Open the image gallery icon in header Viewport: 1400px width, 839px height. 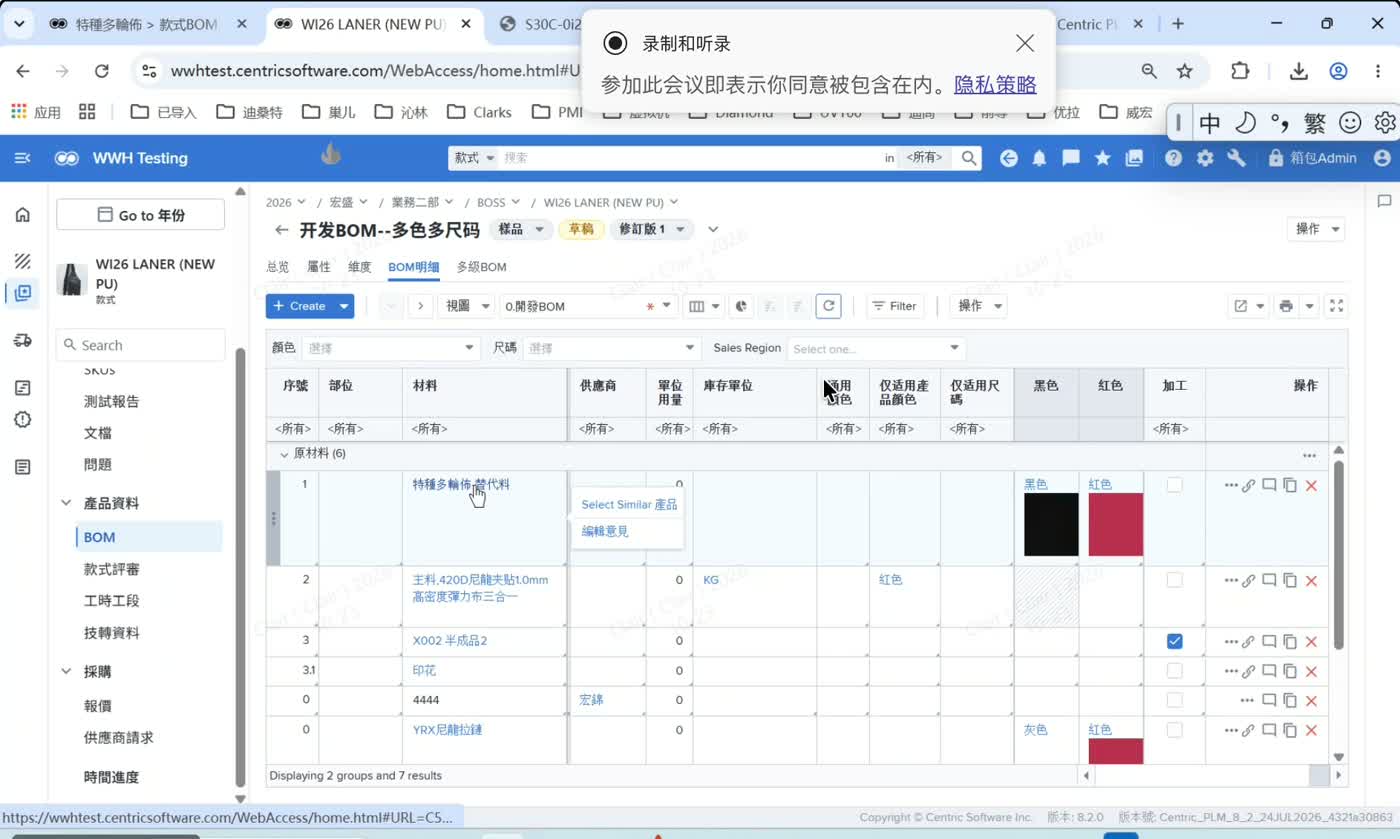tap(1134, 158)
